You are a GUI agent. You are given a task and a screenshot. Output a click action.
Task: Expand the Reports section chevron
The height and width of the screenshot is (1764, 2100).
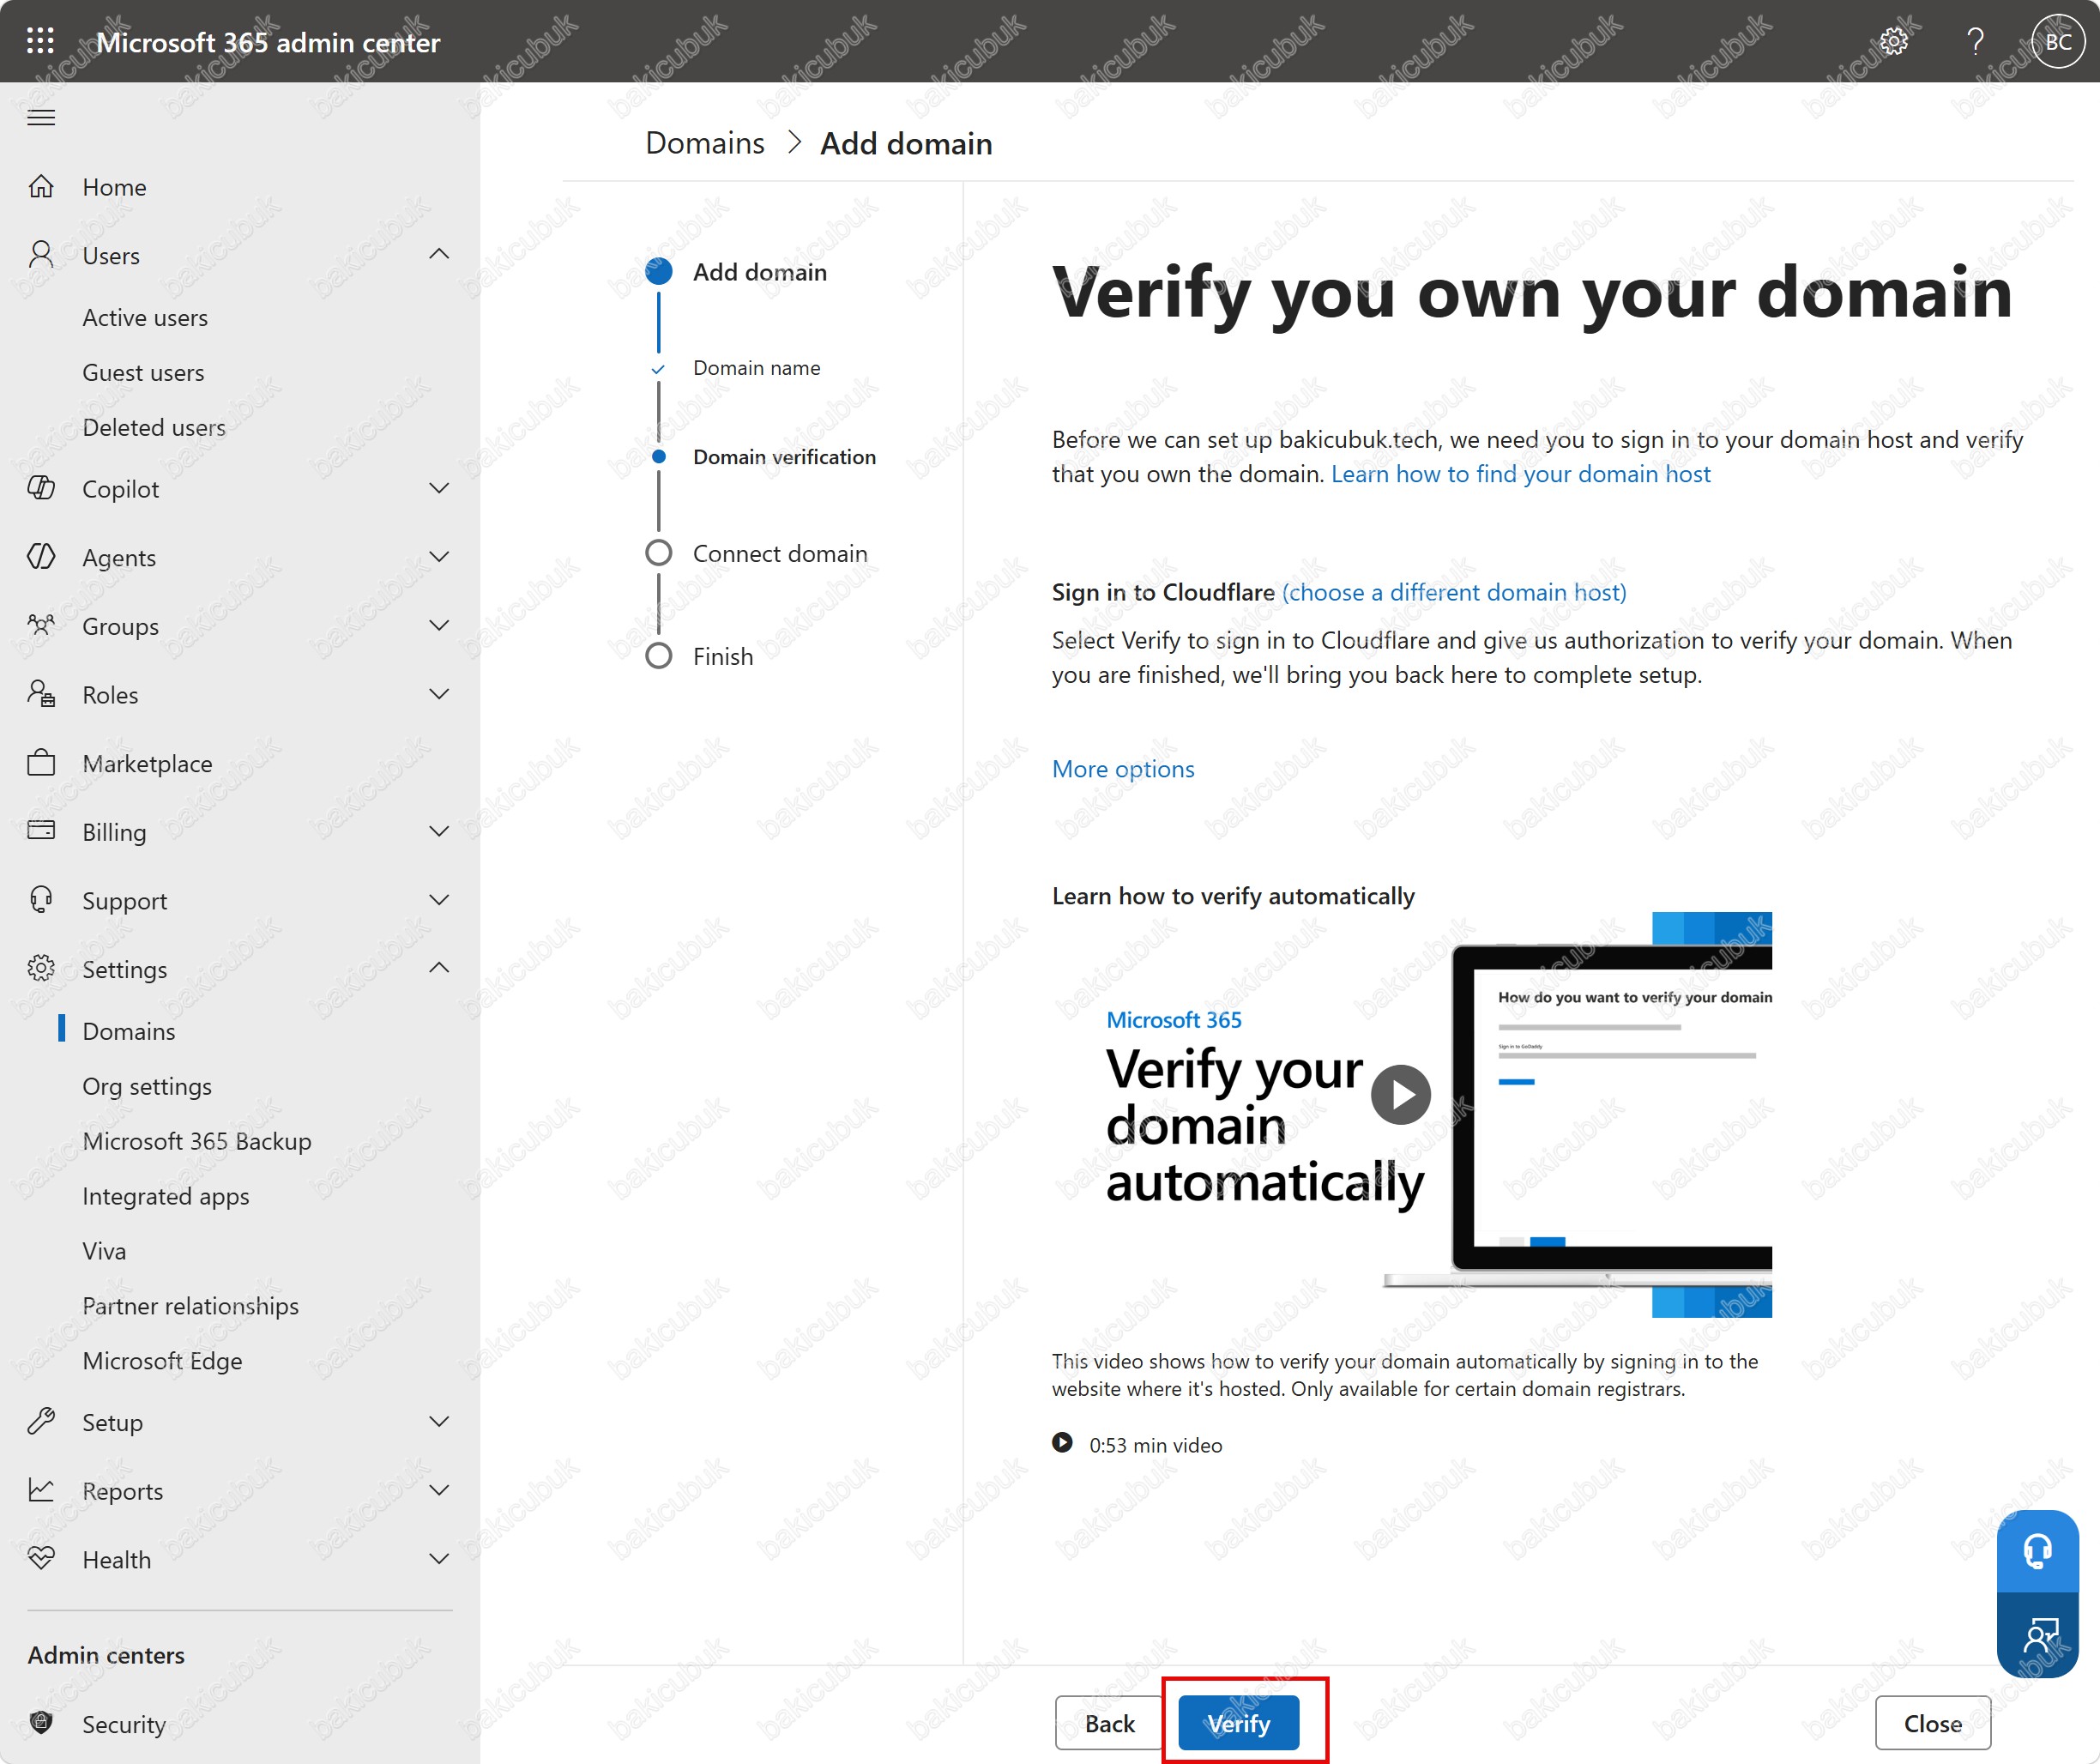coord(439,1491)
